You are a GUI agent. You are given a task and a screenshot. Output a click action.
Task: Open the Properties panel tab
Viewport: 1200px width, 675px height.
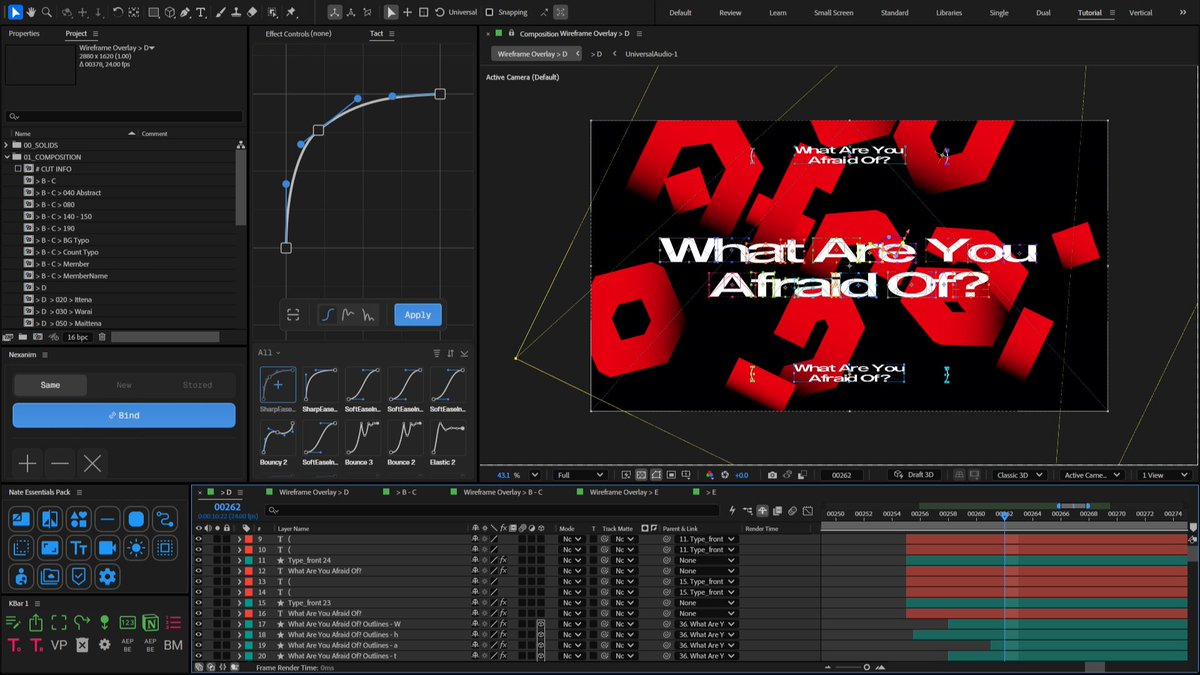click(24, 33)
